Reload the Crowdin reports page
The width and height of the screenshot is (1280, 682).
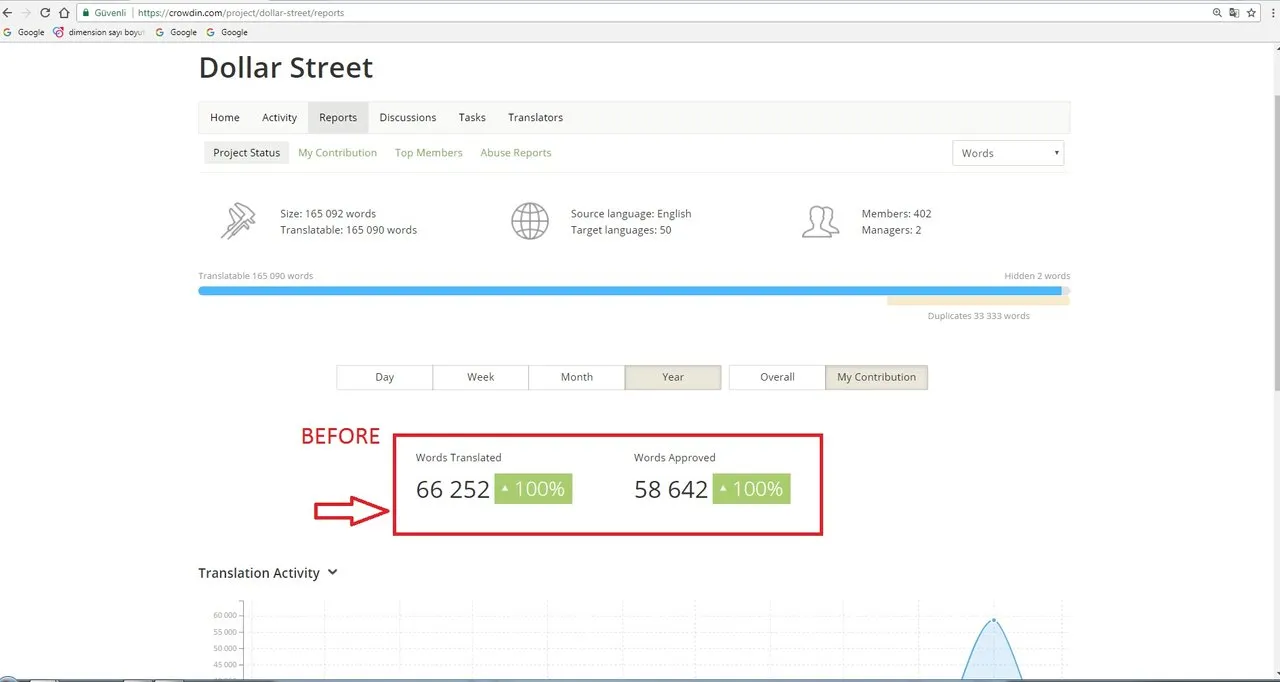(45, 13)
